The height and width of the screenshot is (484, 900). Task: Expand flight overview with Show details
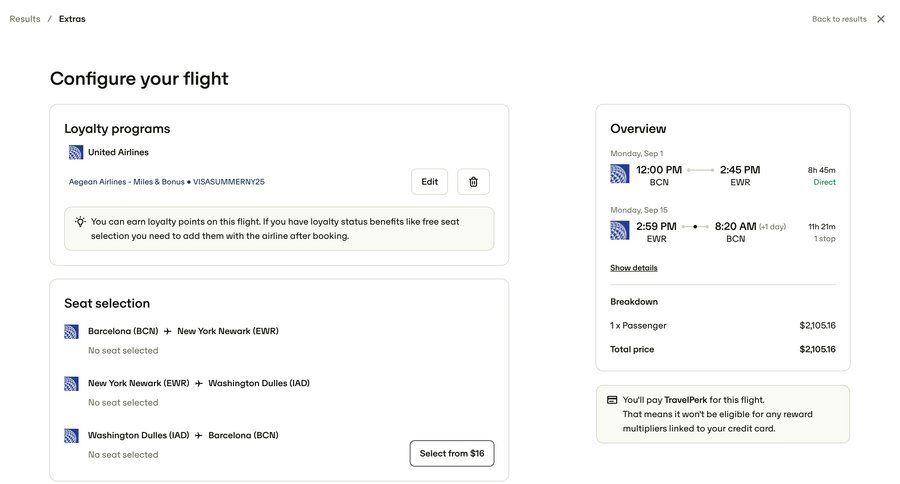click(x=634, y=268)
